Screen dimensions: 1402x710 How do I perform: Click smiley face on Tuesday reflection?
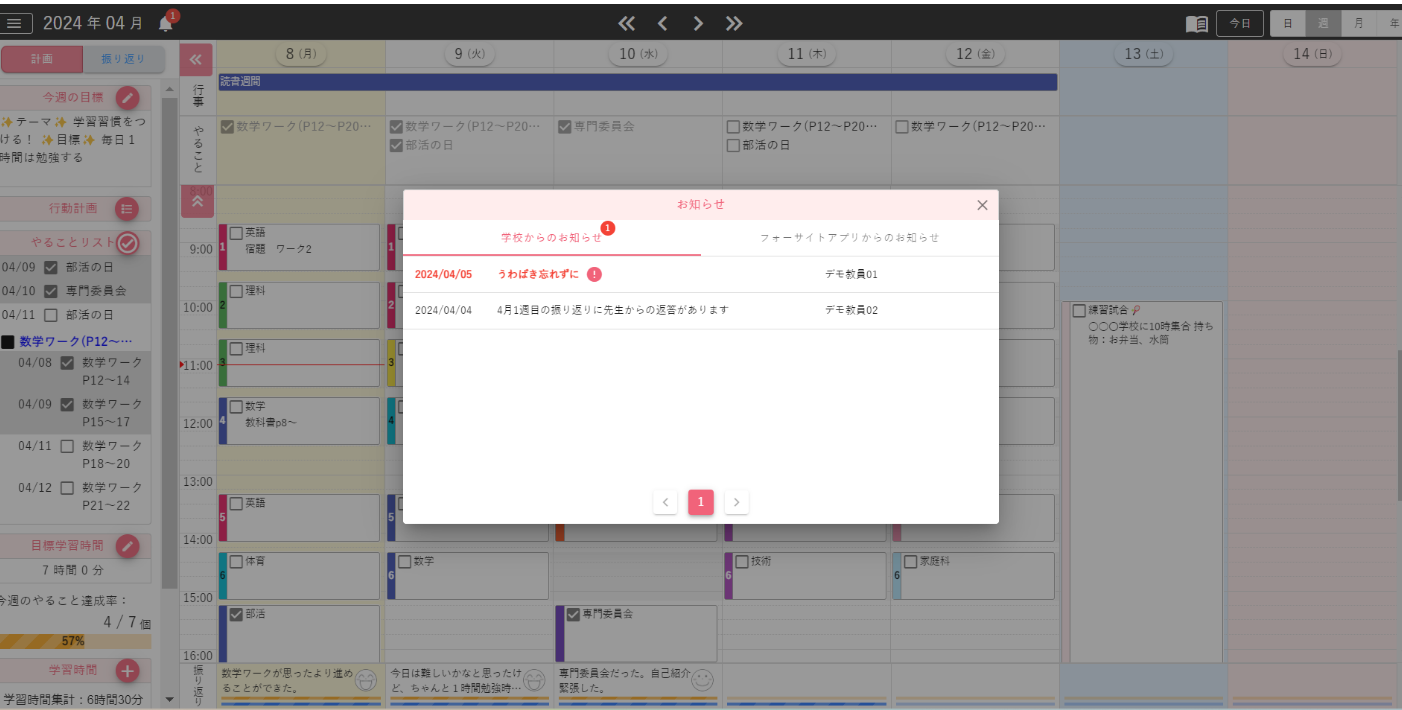click(x=536, y=681)
